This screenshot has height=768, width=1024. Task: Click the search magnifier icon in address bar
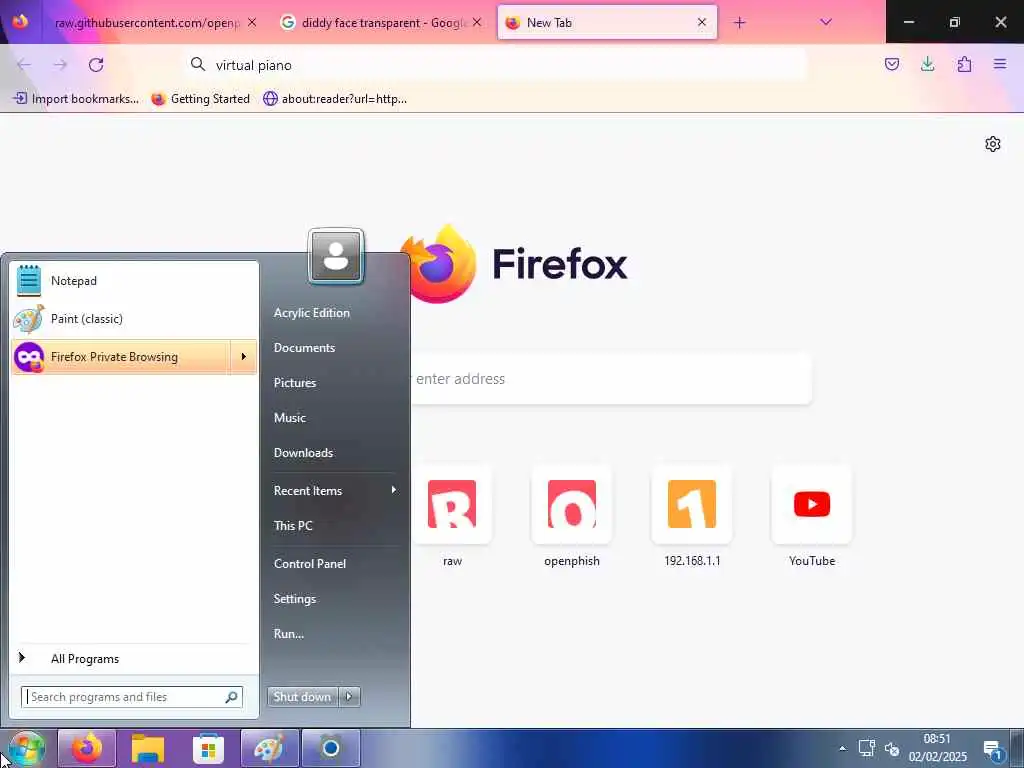click(197, 64)
